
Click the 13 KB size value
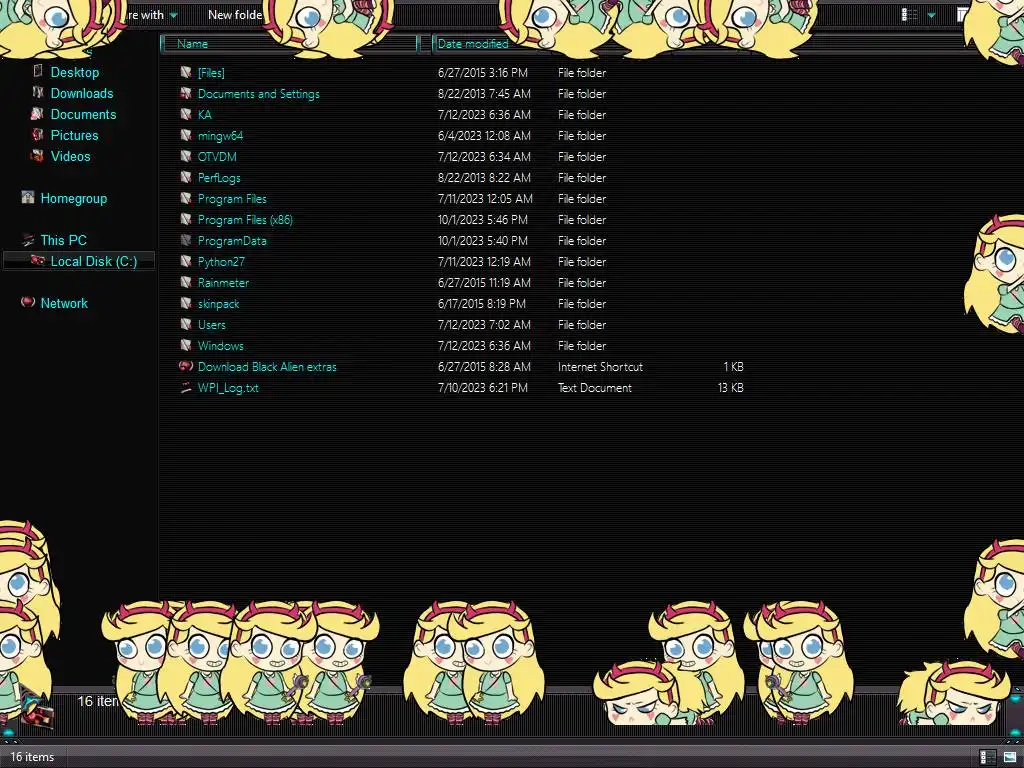pos(731,387)
